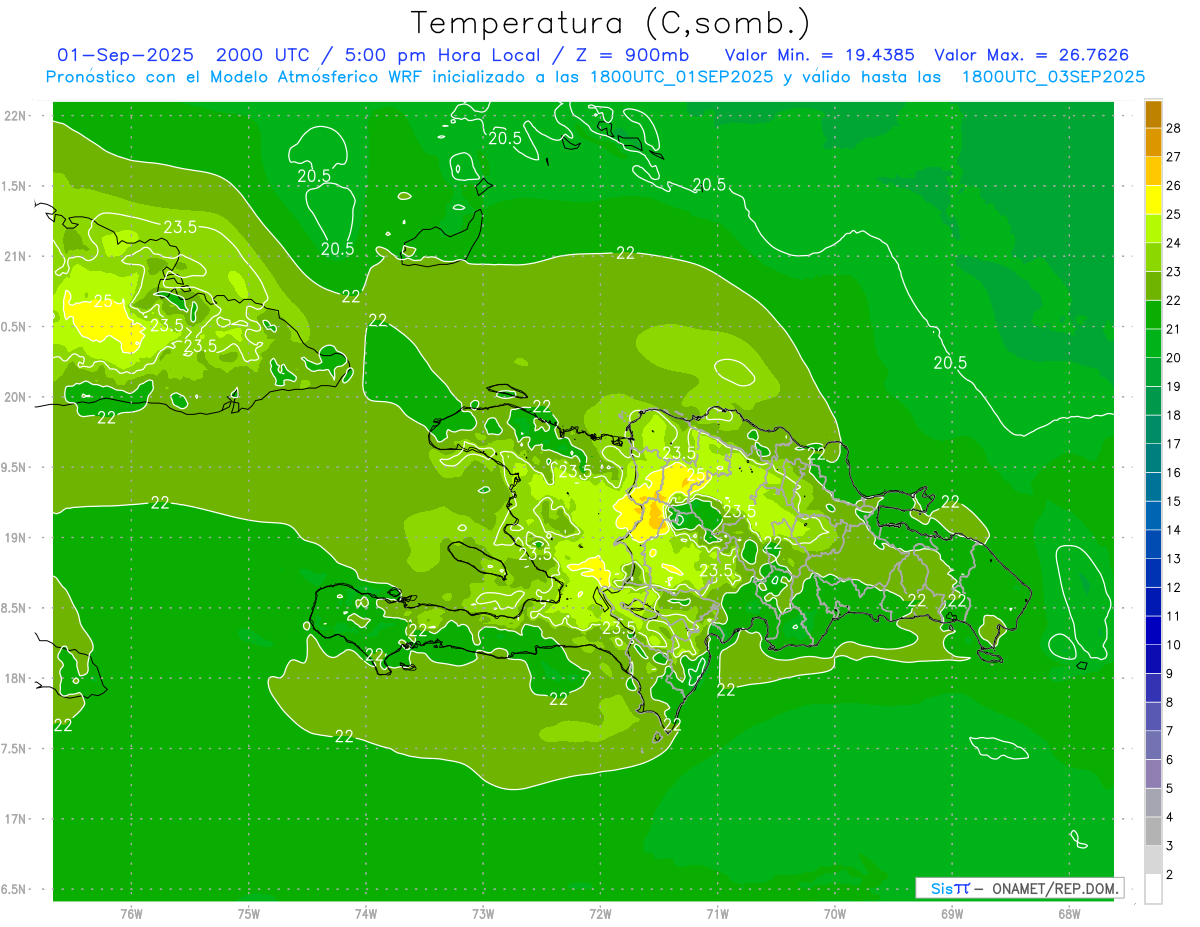Click the "23" label on the color bar
This screenshot has height=927, width=1200.
[x=1173, y=271]
